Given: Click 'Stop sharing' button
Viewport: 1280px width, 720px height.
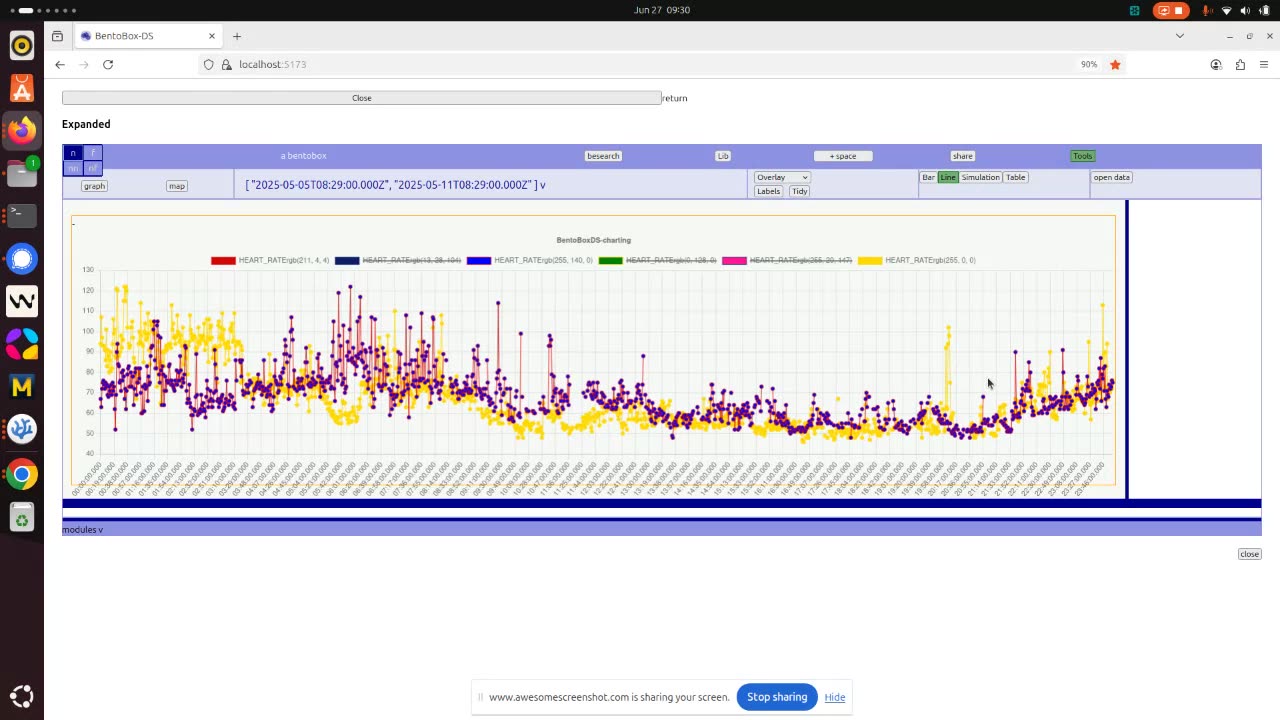Looking at the screenshot, I should tap(777, 697).
